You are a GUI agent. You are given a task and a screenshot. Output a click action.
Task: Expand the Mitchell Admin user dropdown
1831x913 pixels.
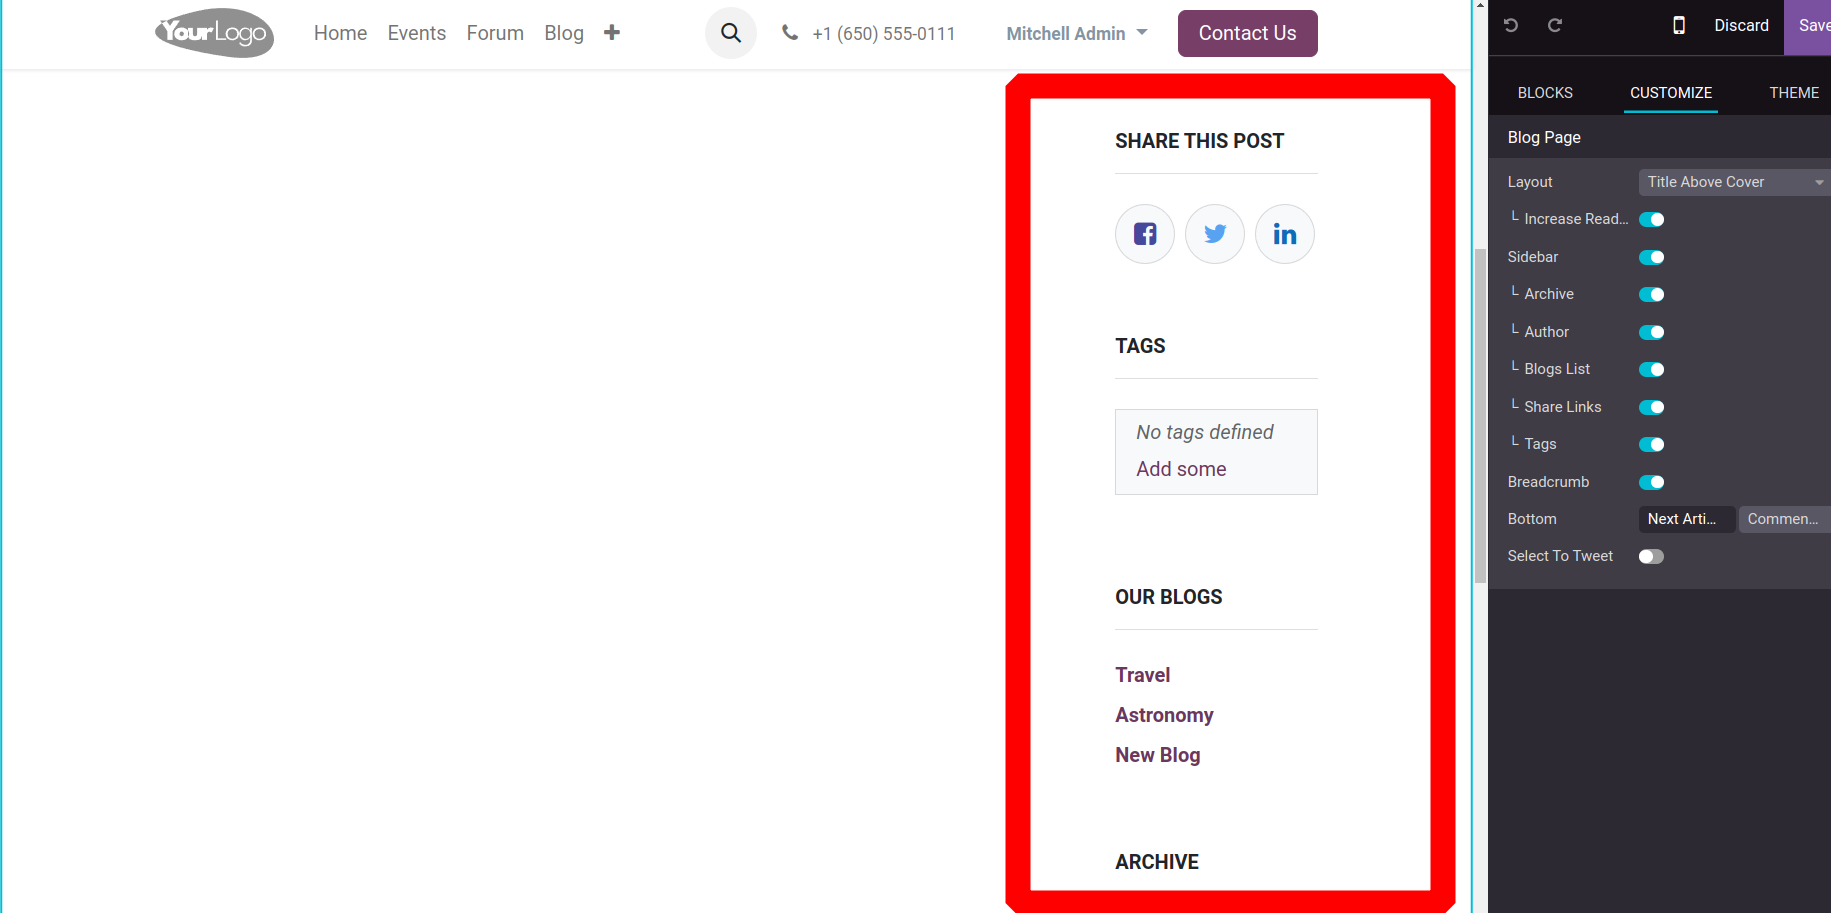1076,33
